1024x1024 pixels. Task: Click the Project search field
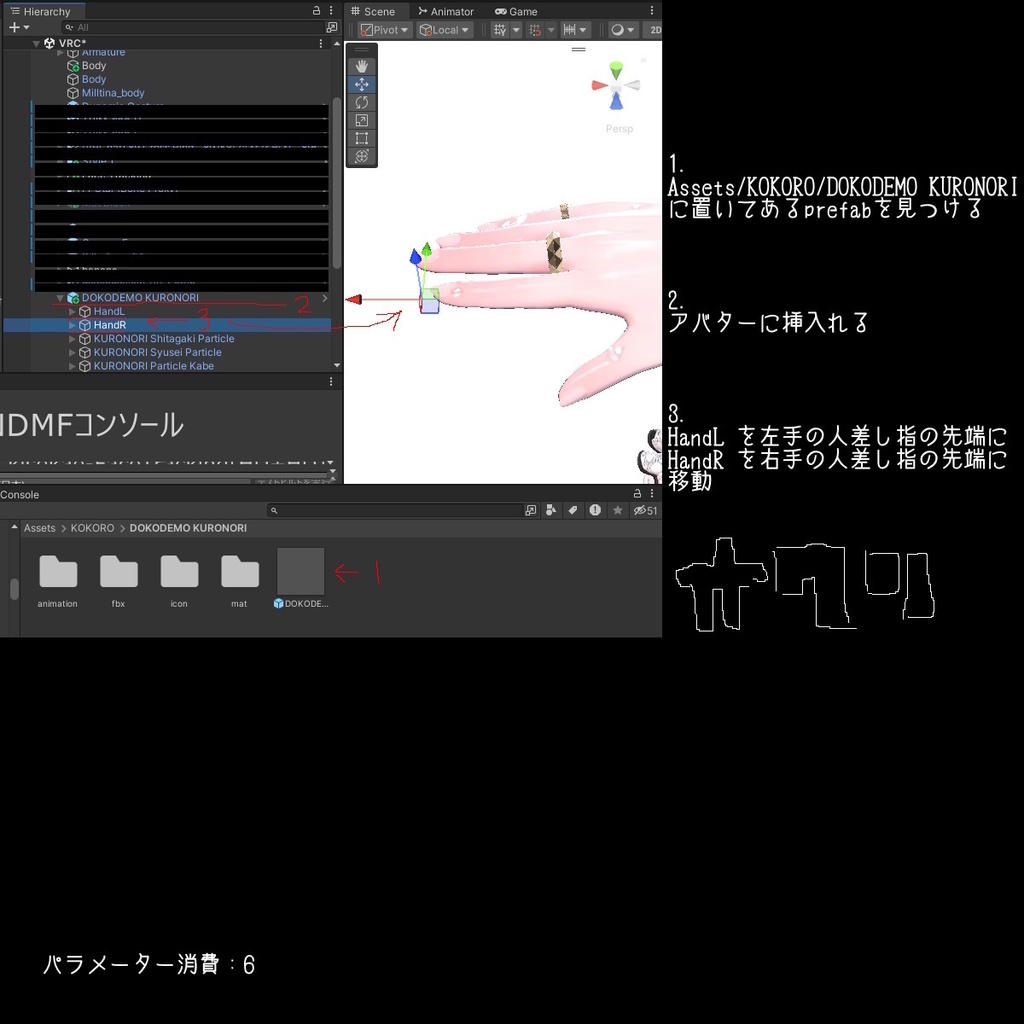[x=395, y=510]
